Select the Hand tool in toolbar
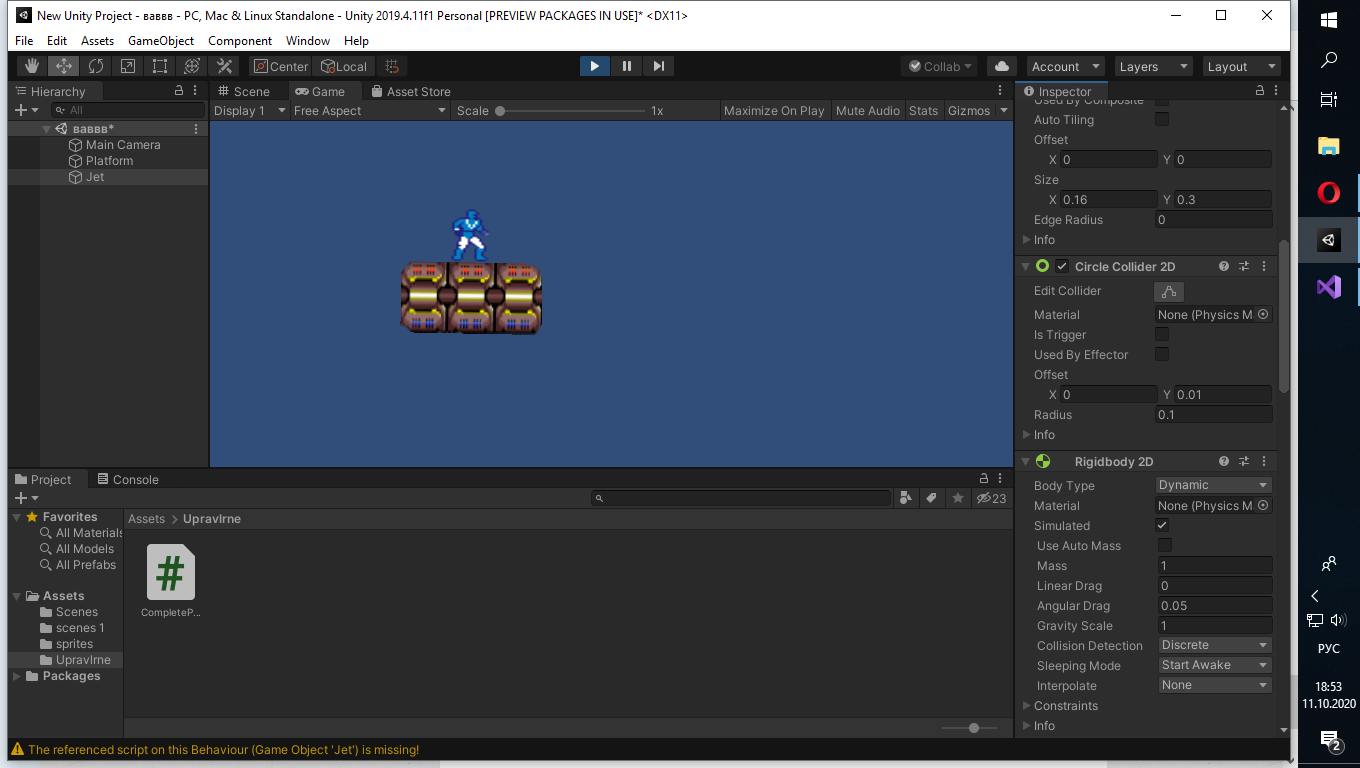Viewport: 1360px width, 768px height. [x=32, y=66]
